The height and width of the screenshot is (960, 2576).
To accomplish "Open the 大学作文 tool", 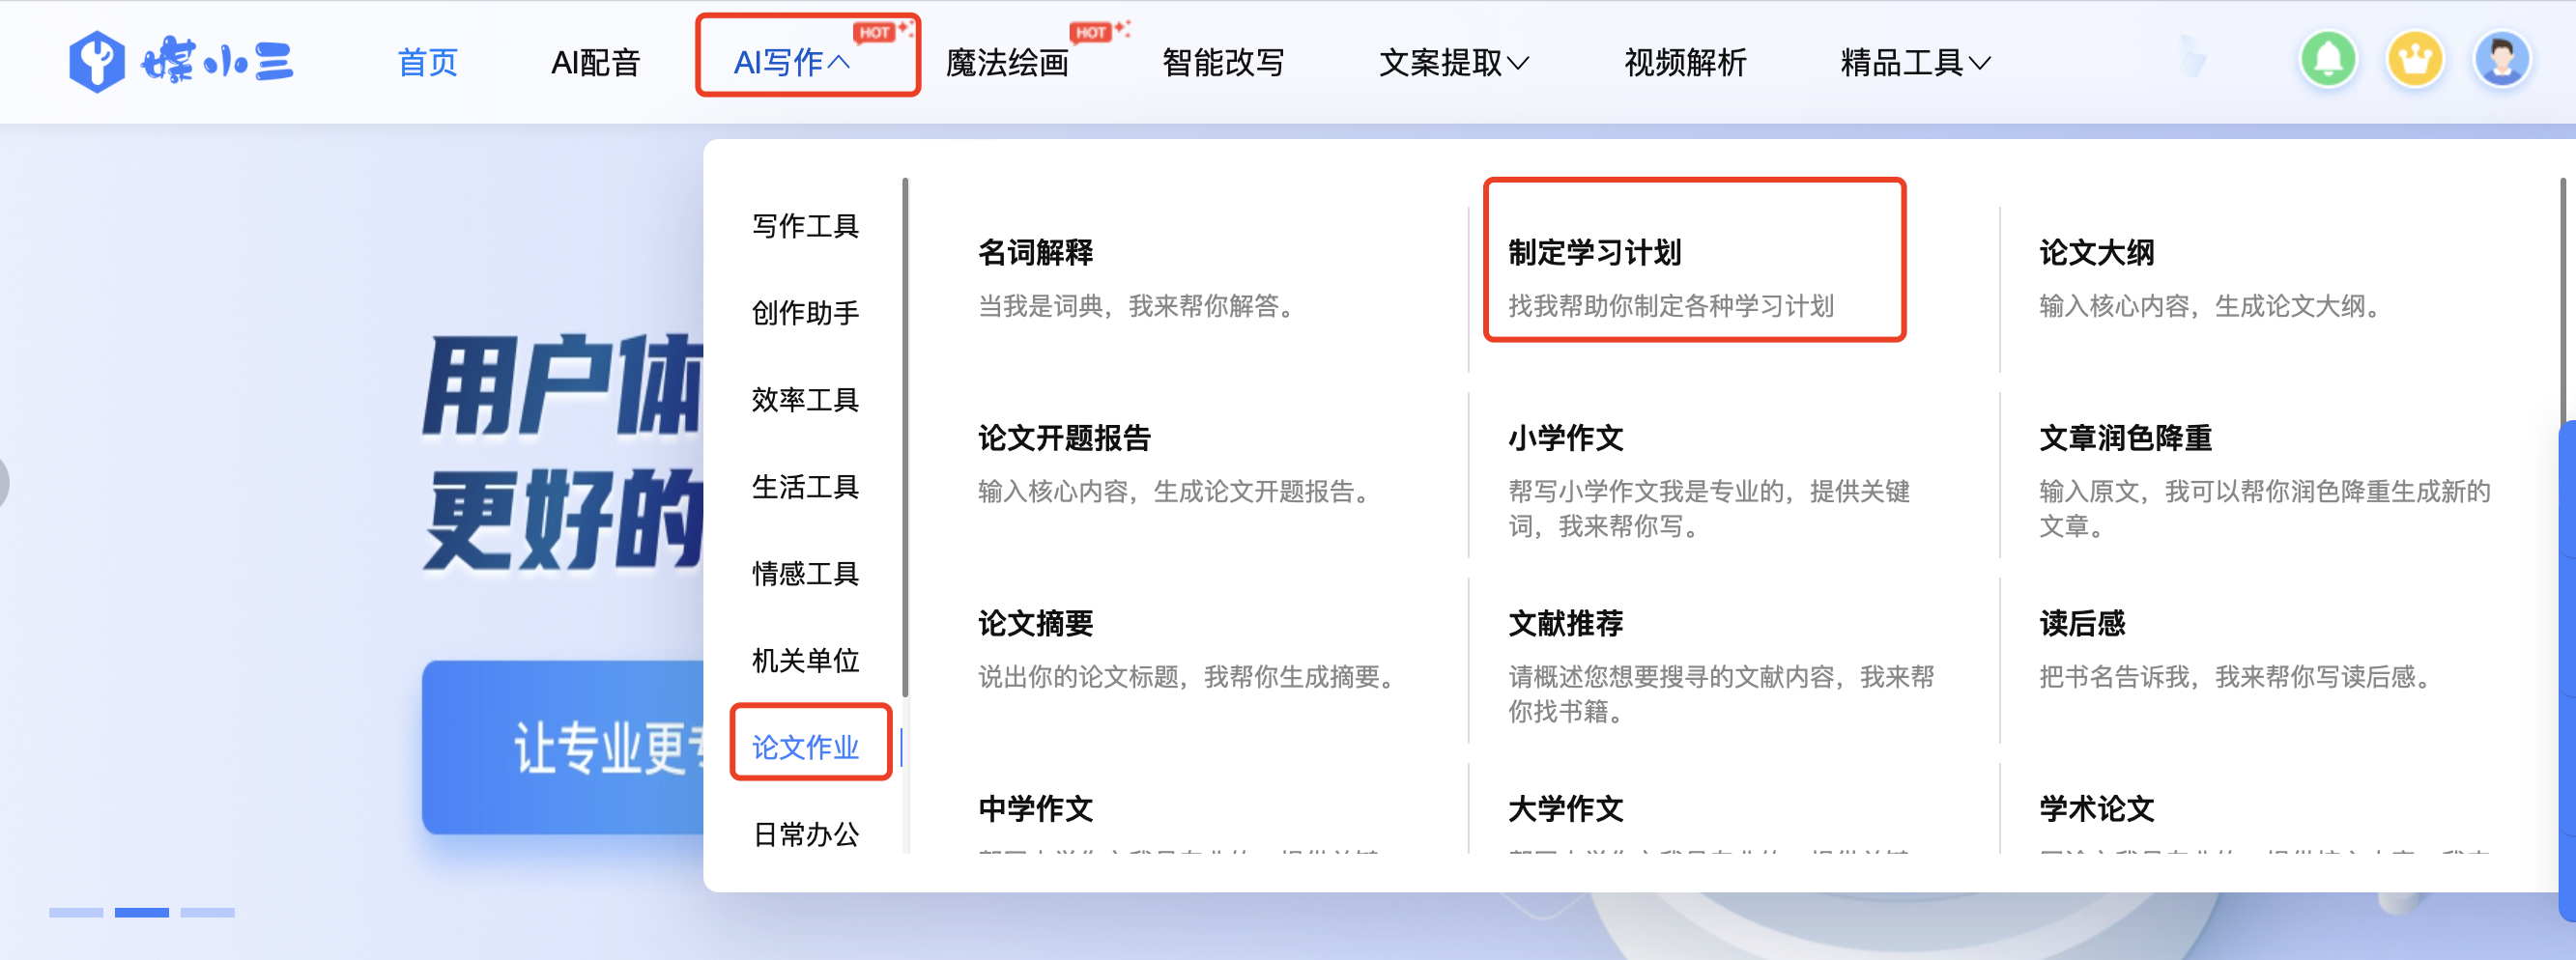I will coord(1566,809).
